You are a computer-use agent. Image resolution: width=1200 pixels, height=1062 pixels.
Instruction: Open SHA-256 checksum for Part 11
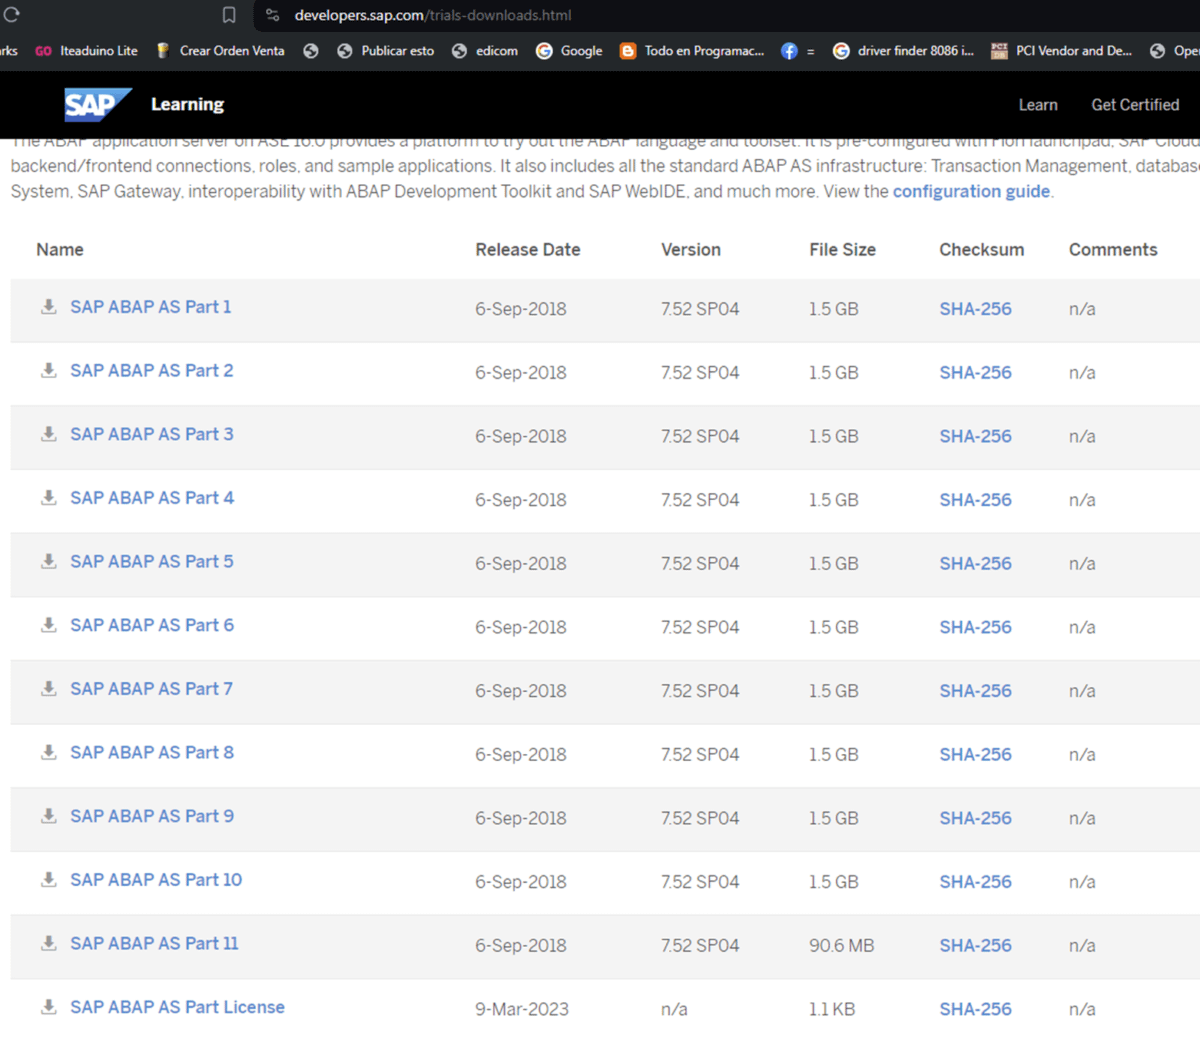[x=974, y=945]
